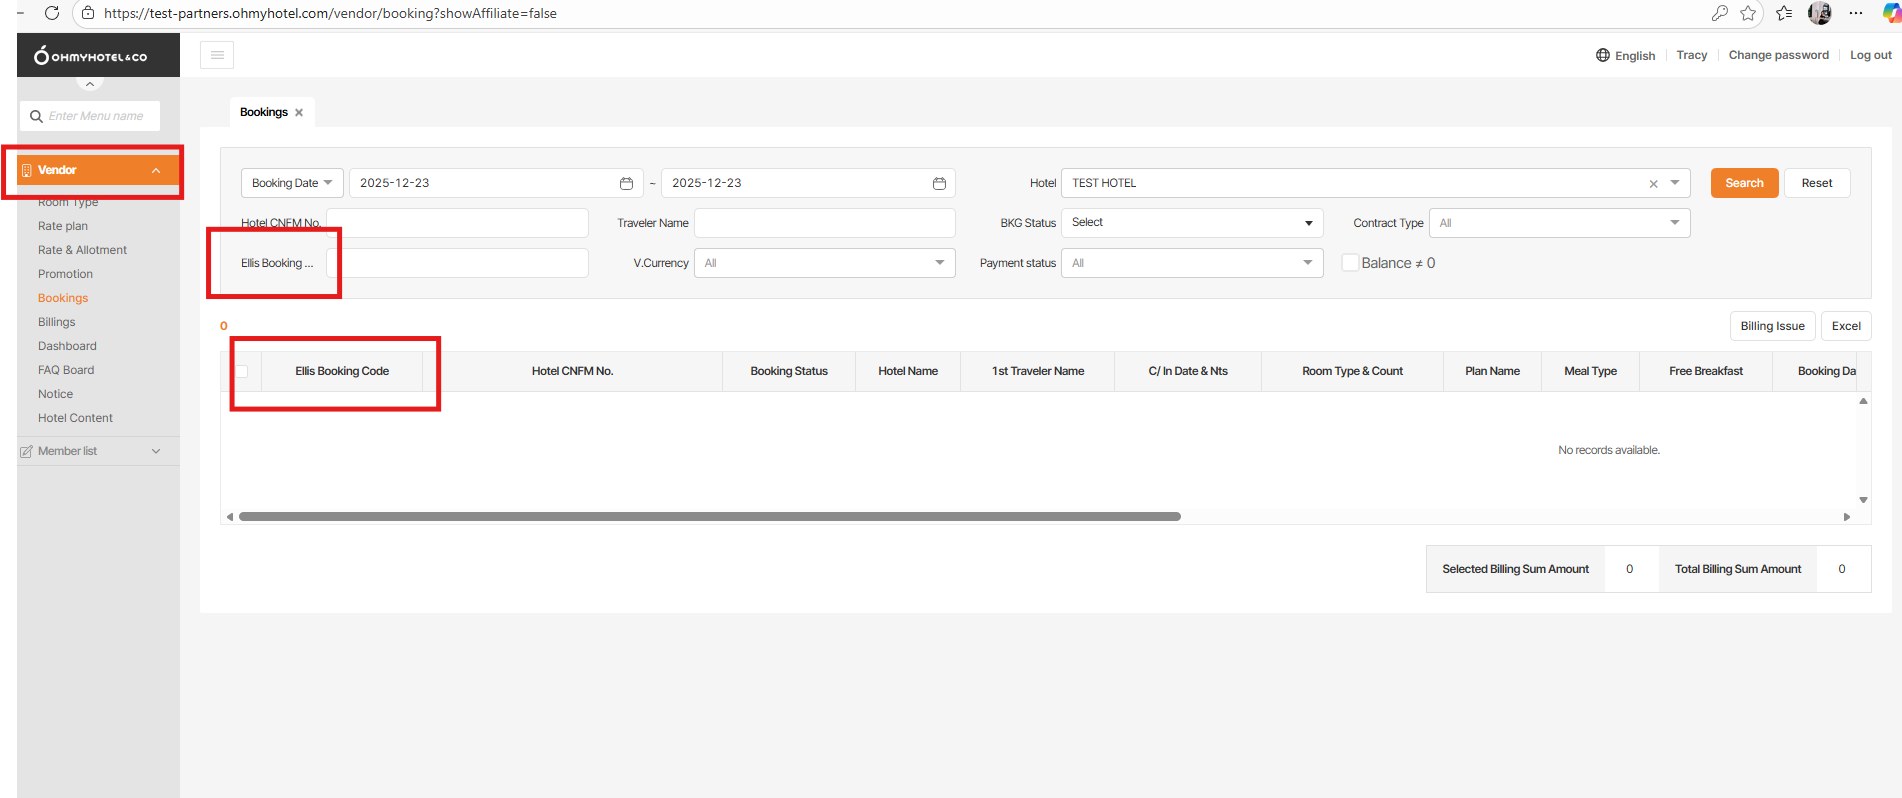This screenshot has width=1902, height=798.
Task: Click the OhMyHotel&Co logo
Action: tap(91, 56)
